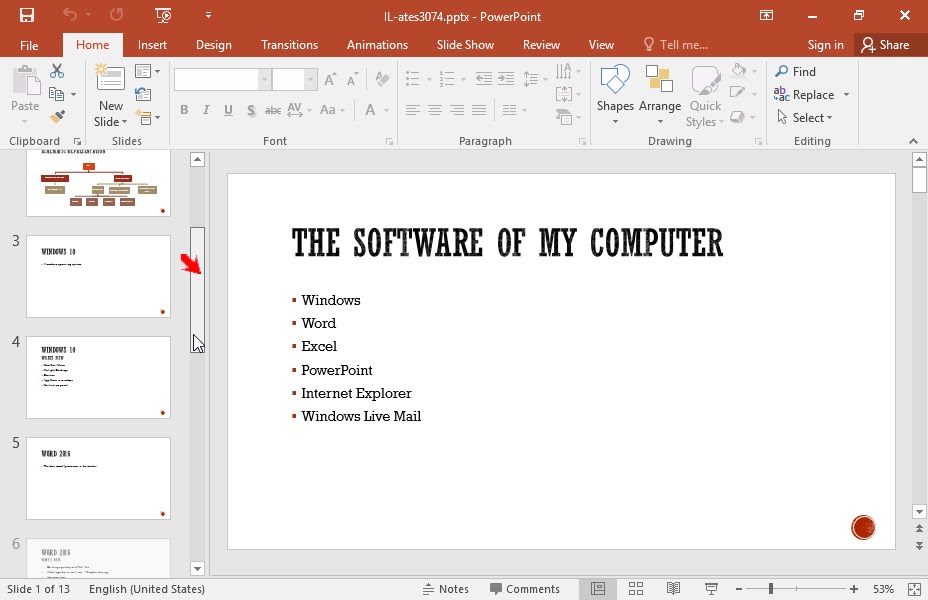Save the presentation with the floppy disk icon
The image size is (928, 600).
(27, 15)
